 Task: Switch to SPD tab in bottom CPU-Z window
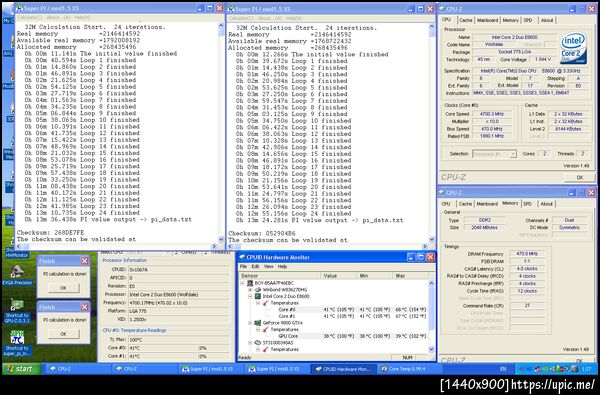tap(528, 204)
